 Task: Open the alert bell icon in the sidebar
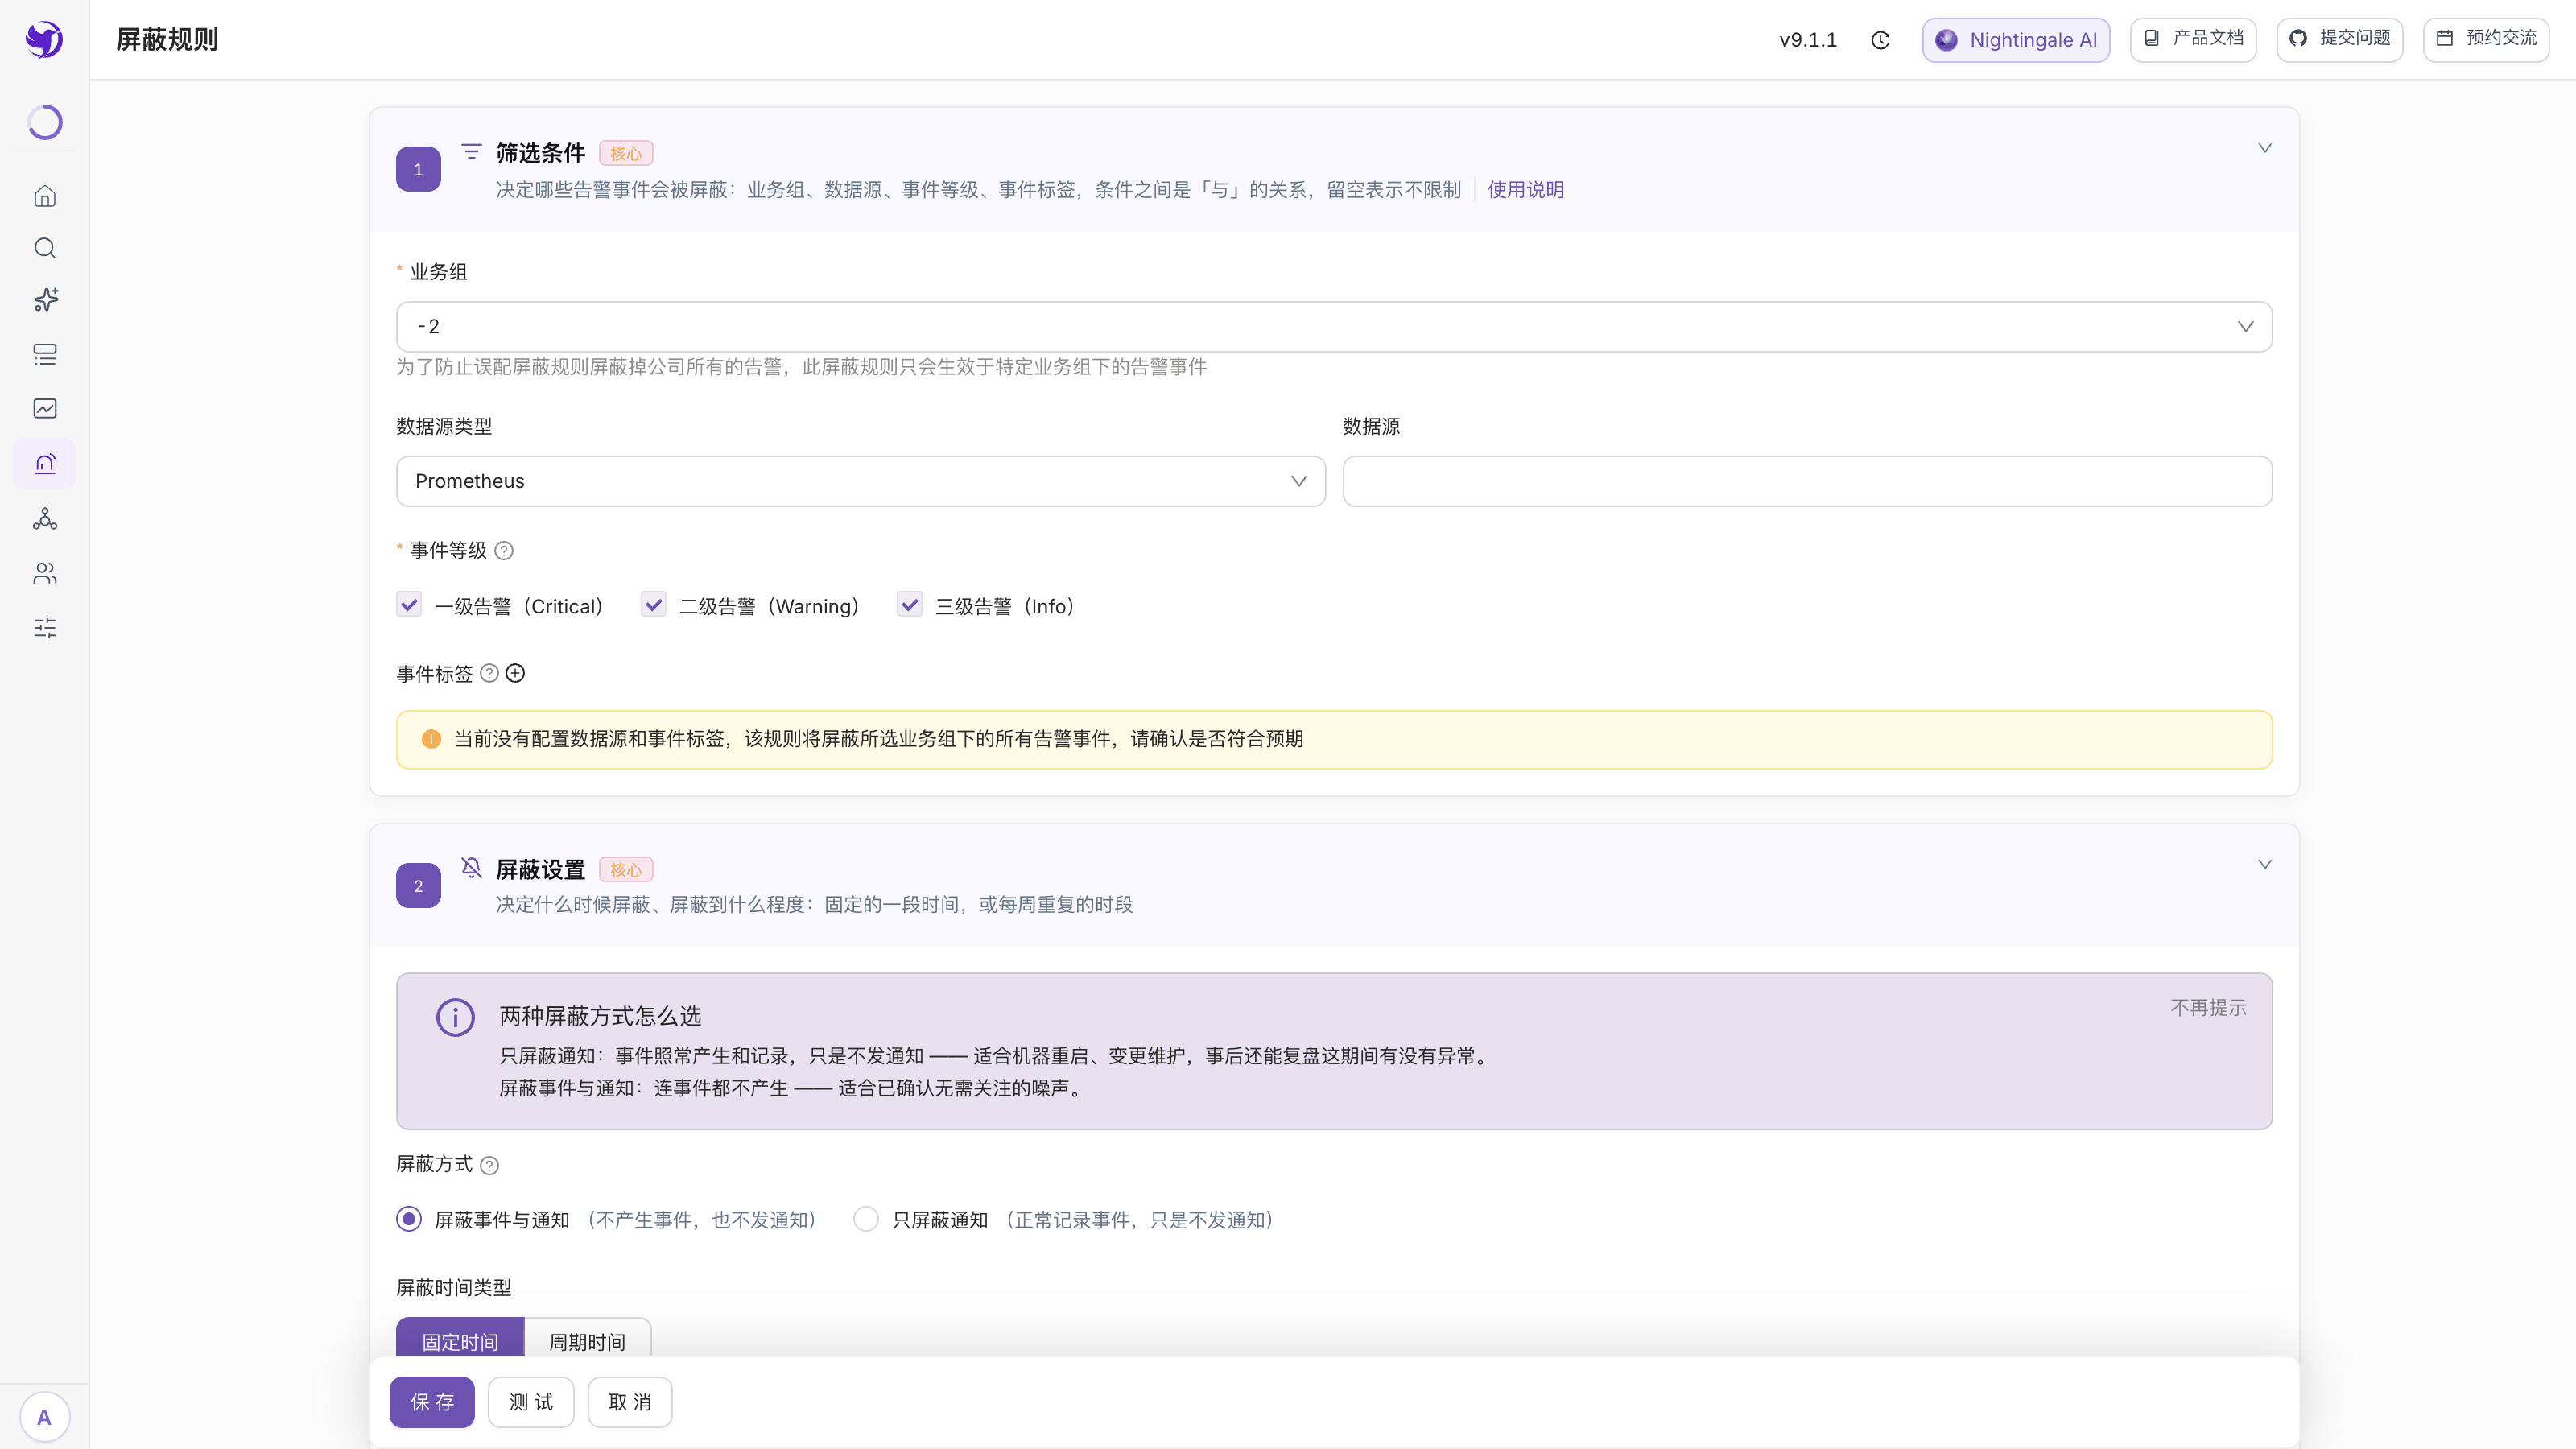pyautogui.click(x=45, y=464)
